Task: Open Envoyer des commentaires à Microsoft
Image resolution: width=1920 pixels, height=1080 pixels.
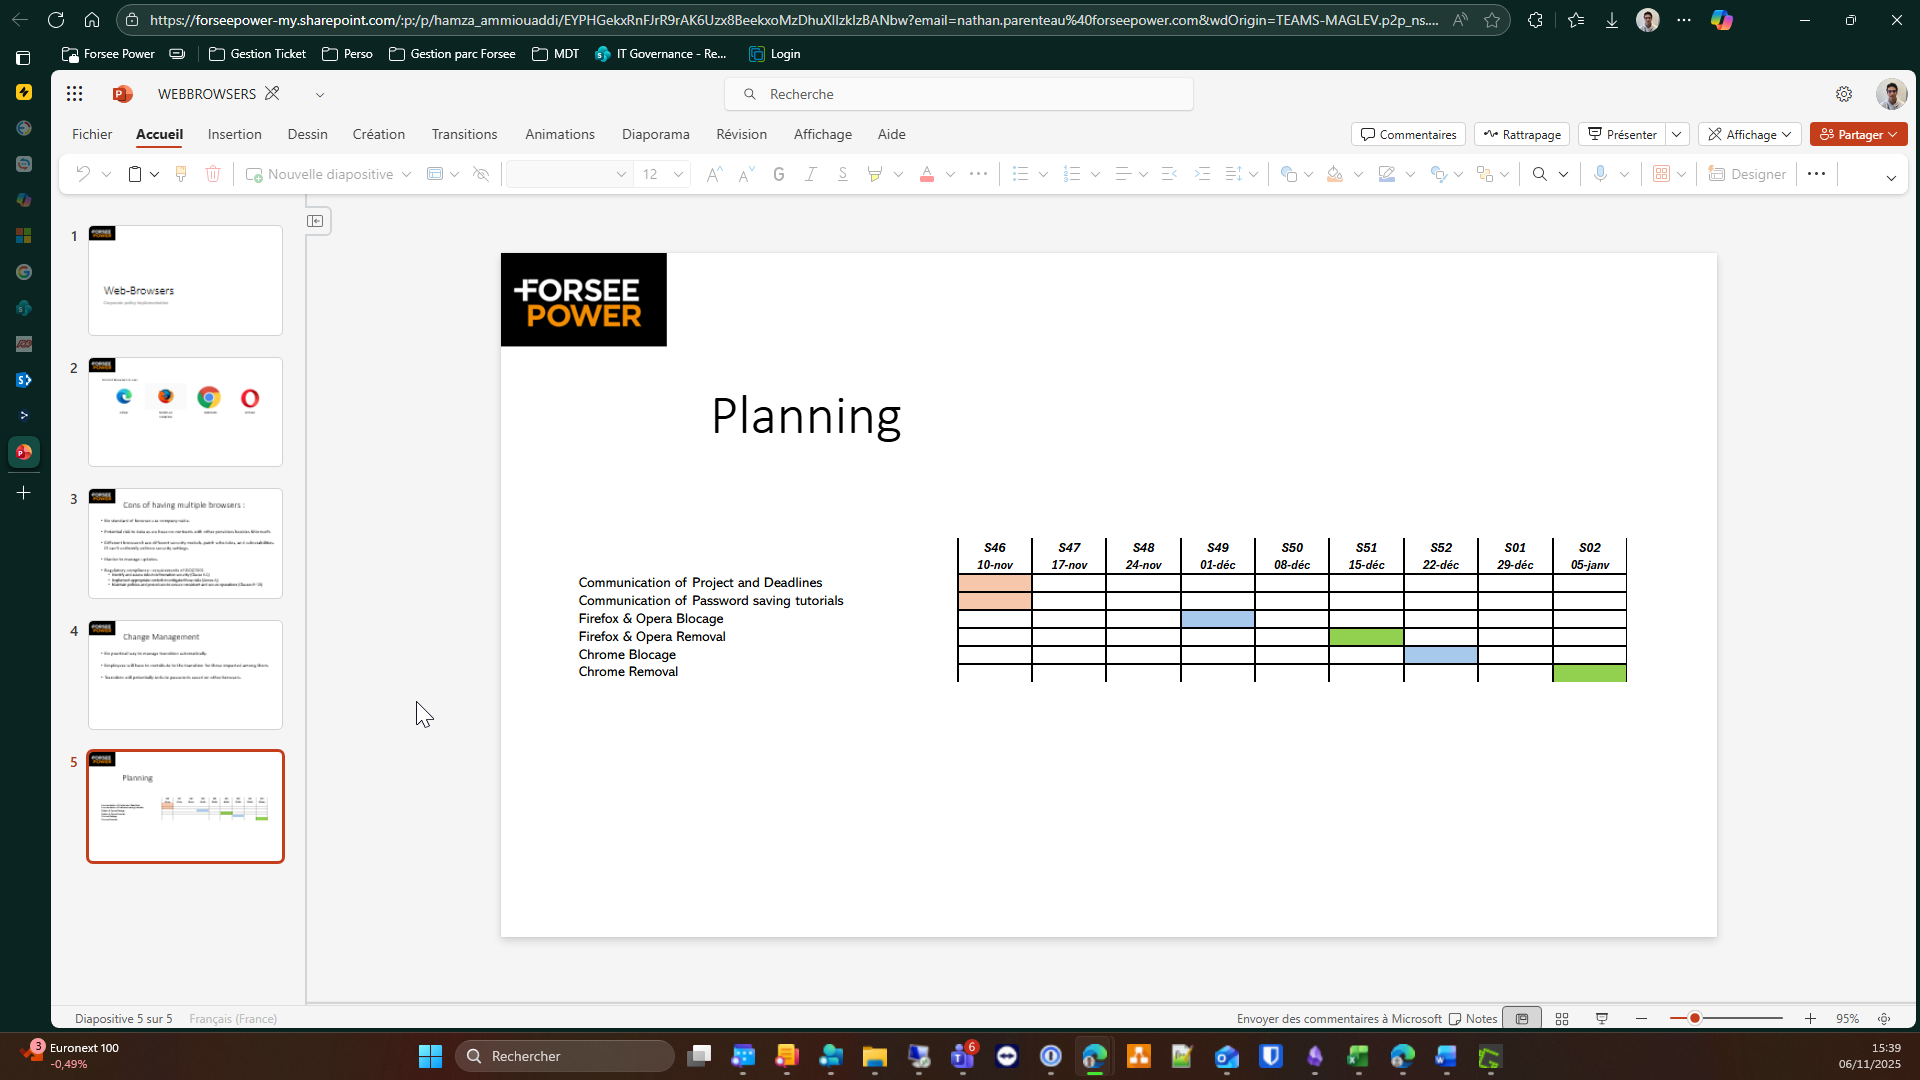Action: point(1338,1018)
